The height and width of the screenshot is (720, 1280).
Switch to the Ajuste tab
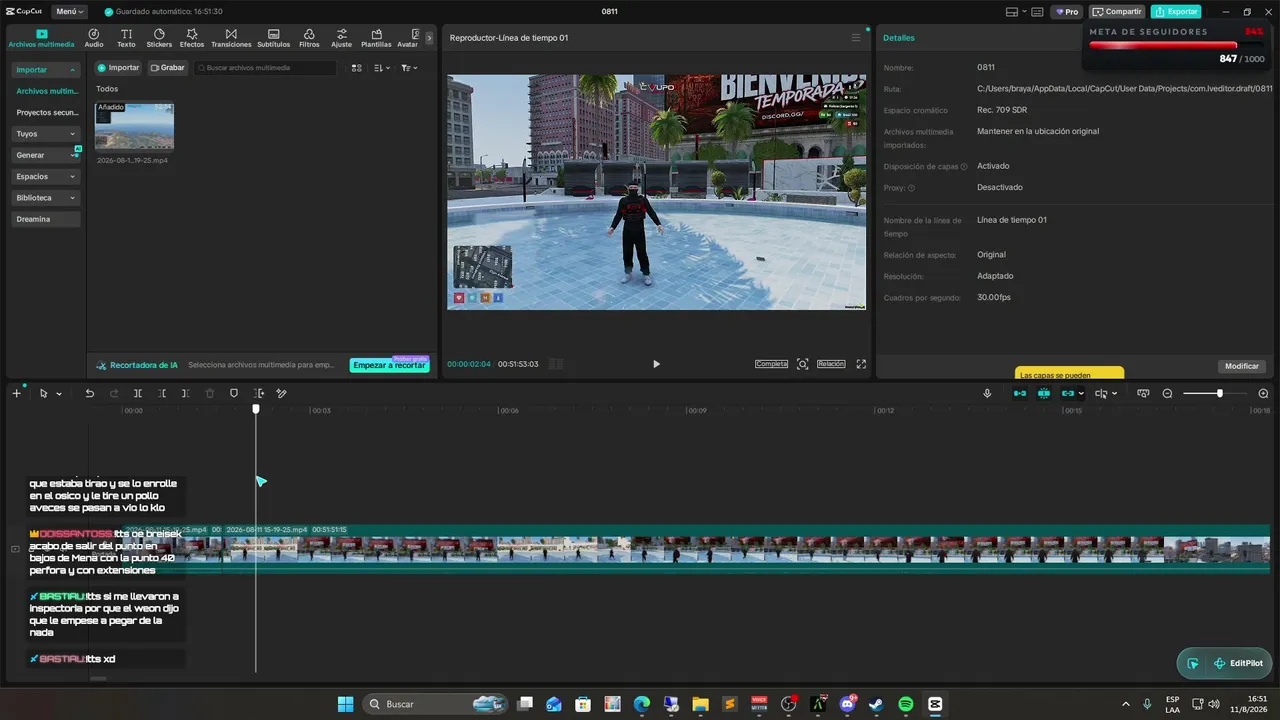click(342, 38)
